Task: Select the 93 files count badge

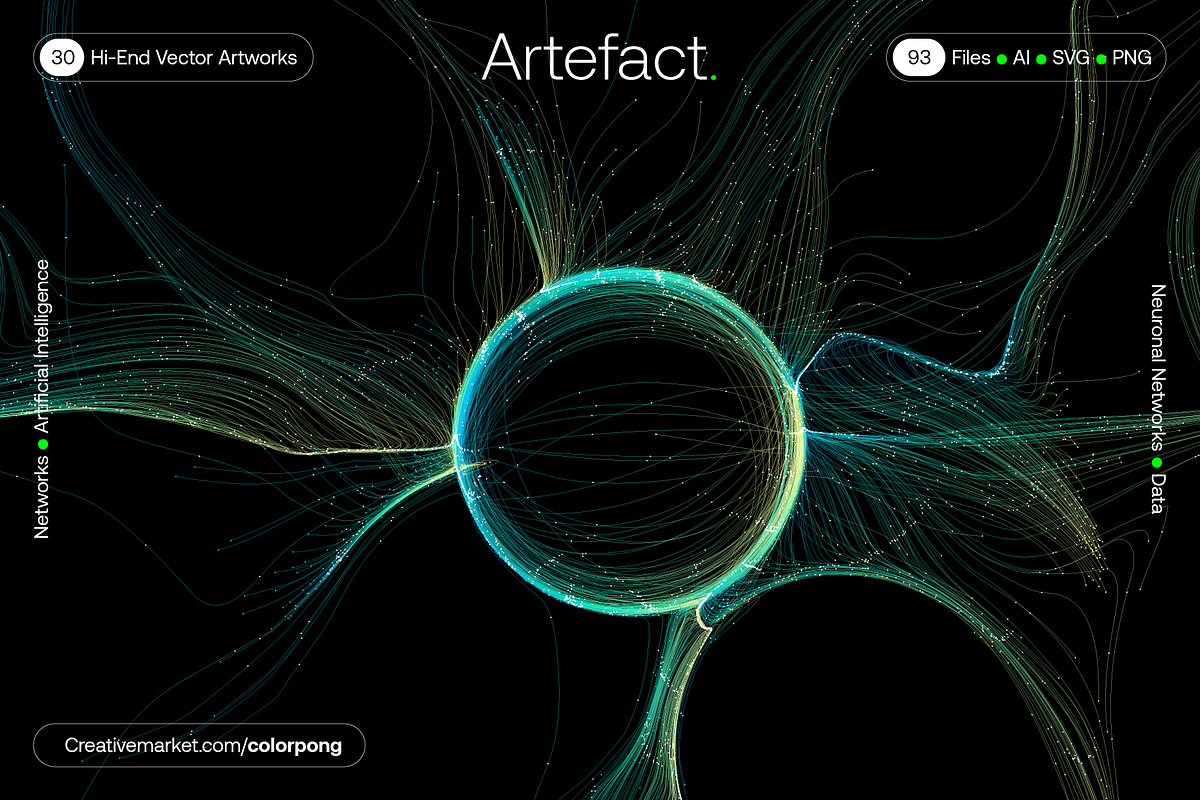Action: pyautogui.click(x=918, y=58)
